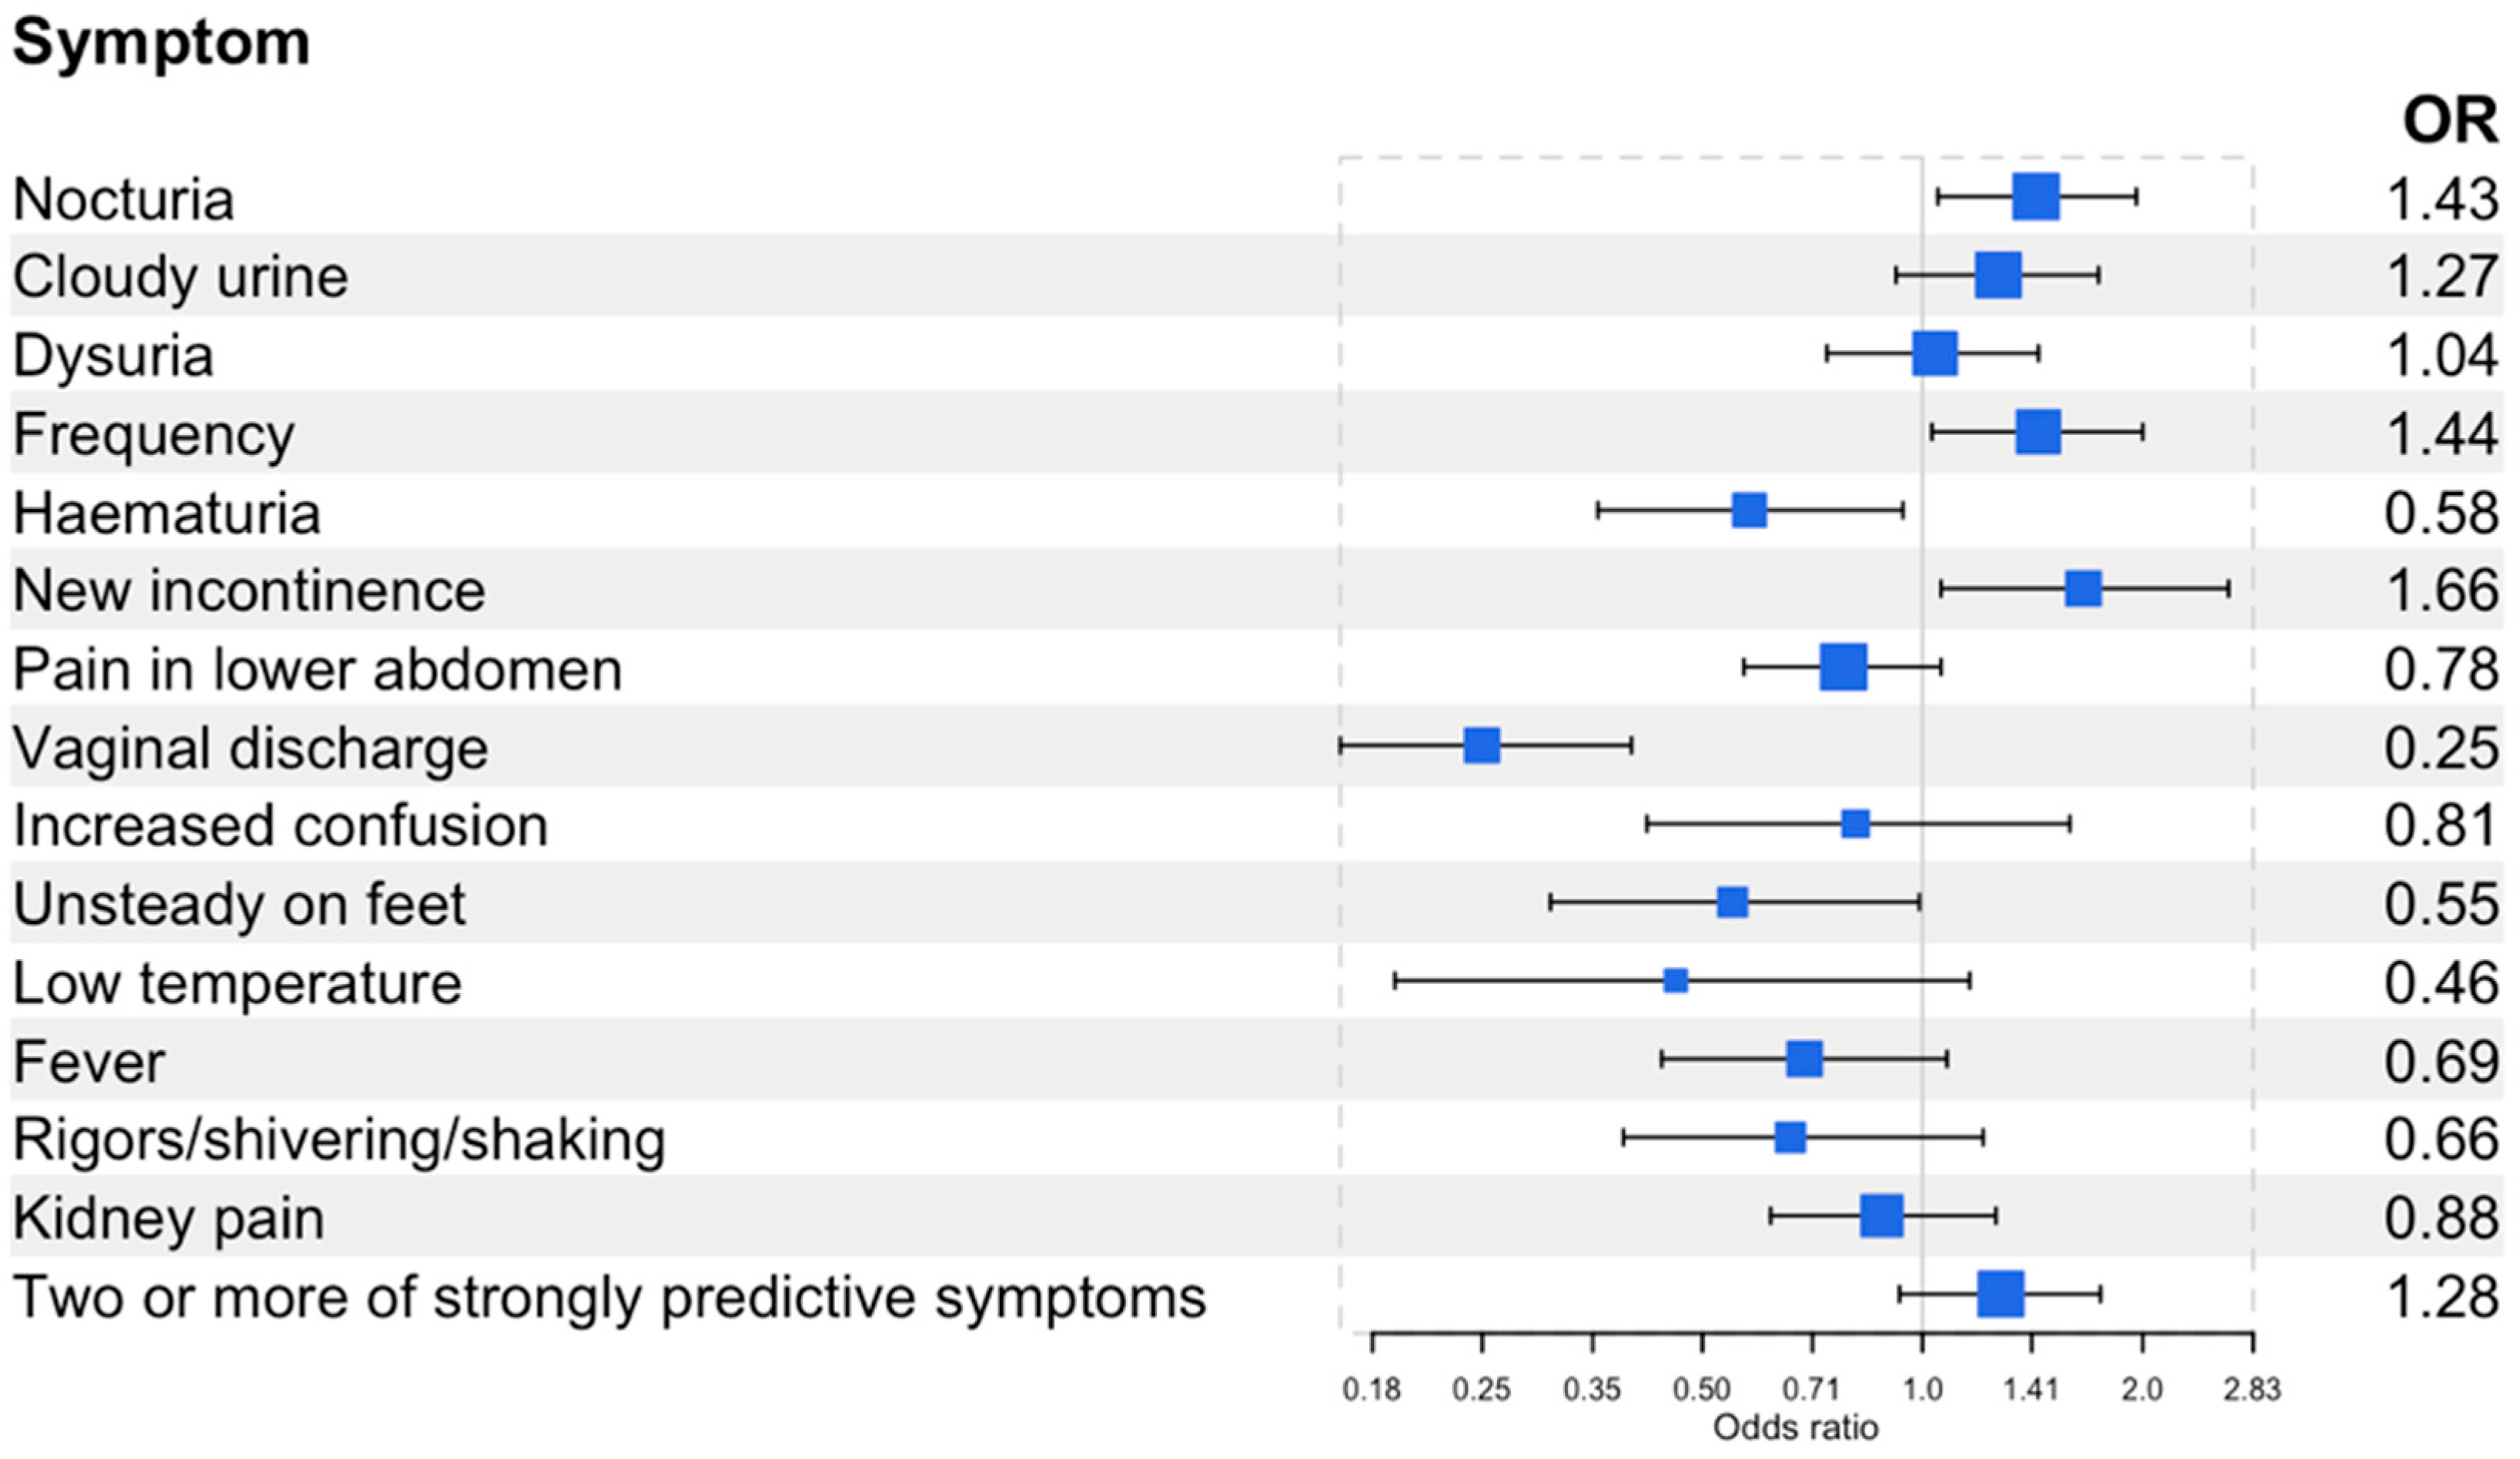
Task: Select the "Frequency" symptom label
Action: (x=154, y=434)
